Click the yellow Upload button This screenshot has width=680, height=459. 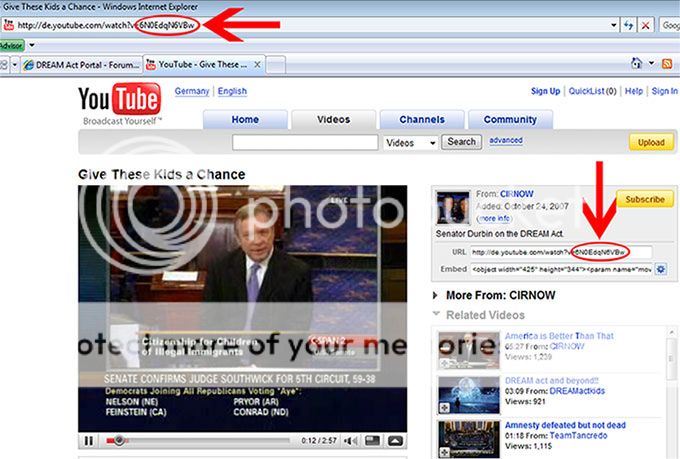click(x=651, y=142)
